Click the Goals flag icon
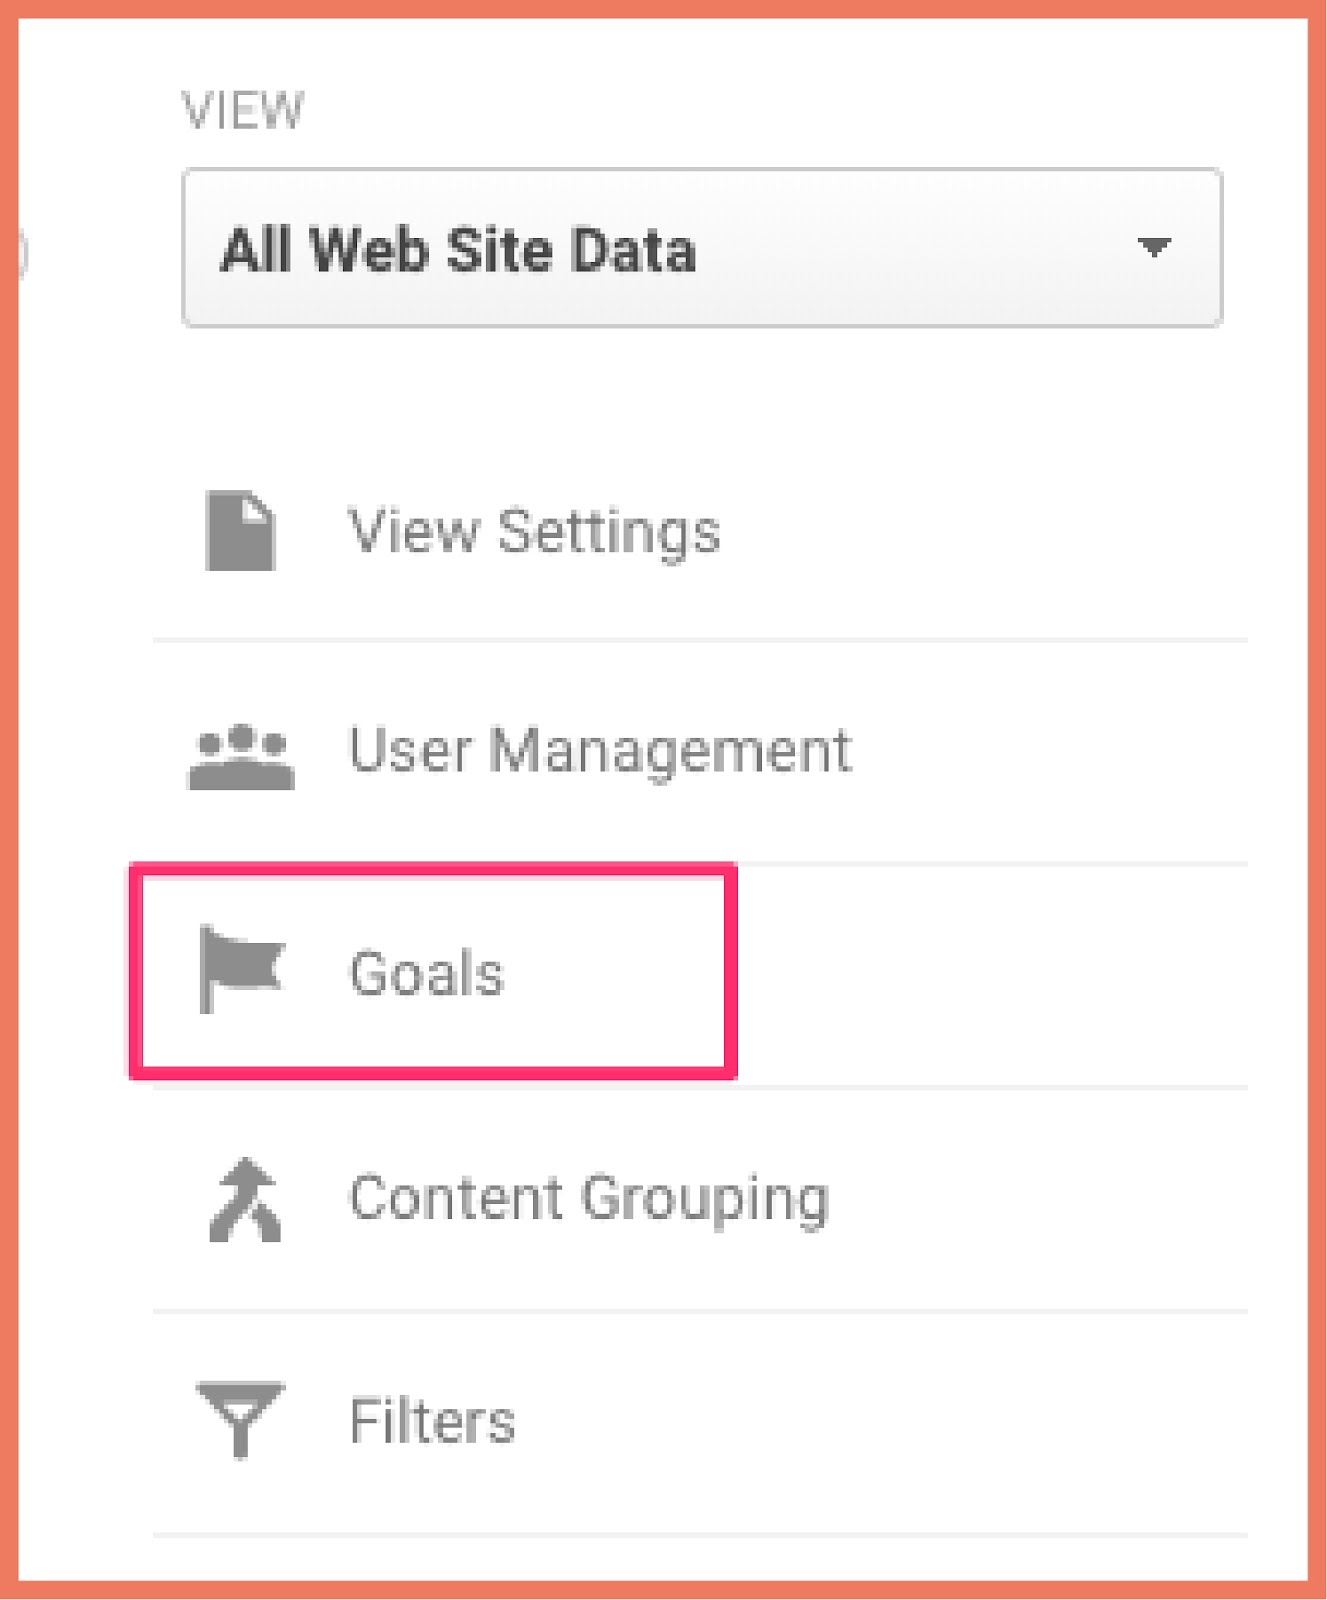The width and height of the screenshot is (1327, 1600). pos(241,968)
